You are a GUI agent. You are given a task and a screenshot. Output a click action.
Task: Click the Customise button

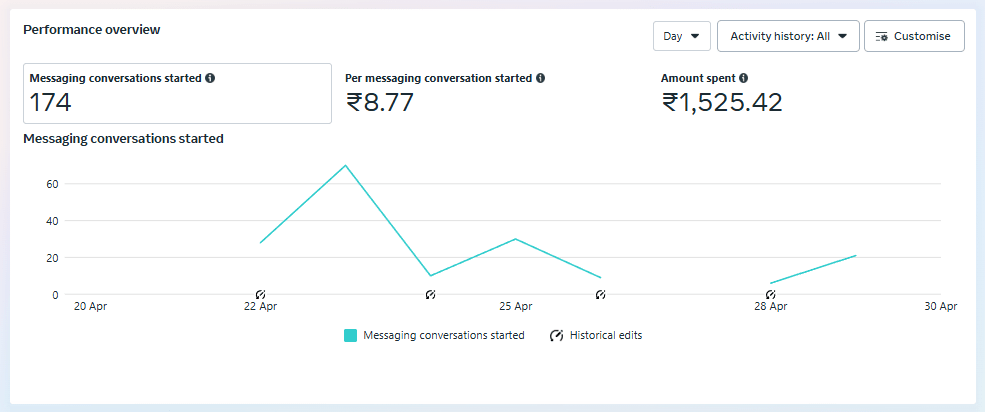click(914, 36)
